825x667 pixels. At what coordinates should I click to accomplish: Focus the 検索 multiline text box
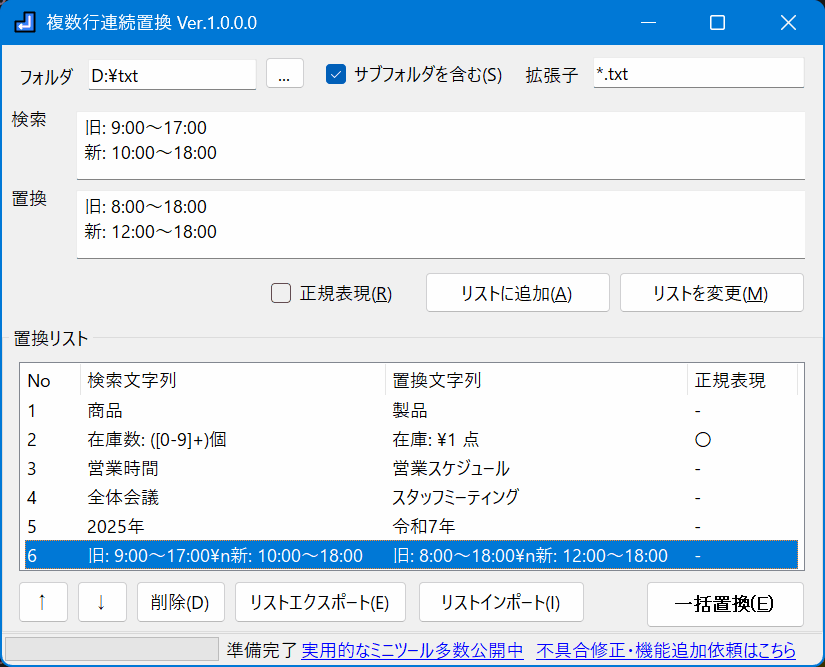pos(440,144)
